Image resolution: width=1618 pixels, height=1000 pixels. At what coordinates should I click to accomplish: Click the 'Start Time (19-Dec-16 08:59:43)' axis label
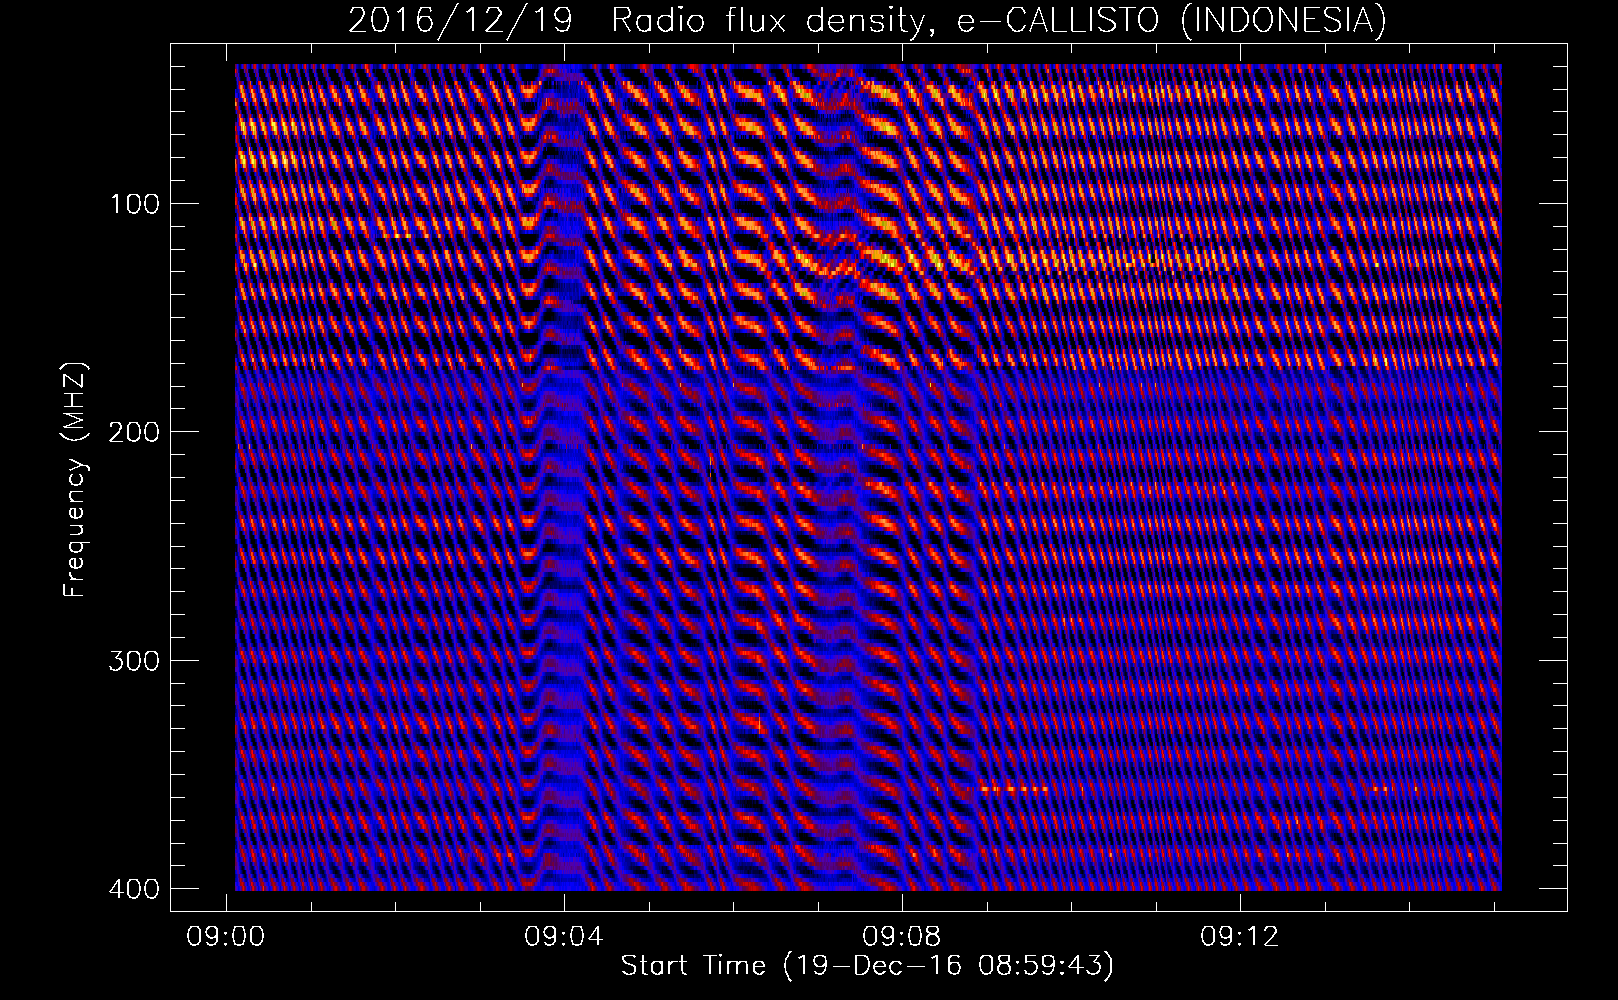[x=867, y=967]
